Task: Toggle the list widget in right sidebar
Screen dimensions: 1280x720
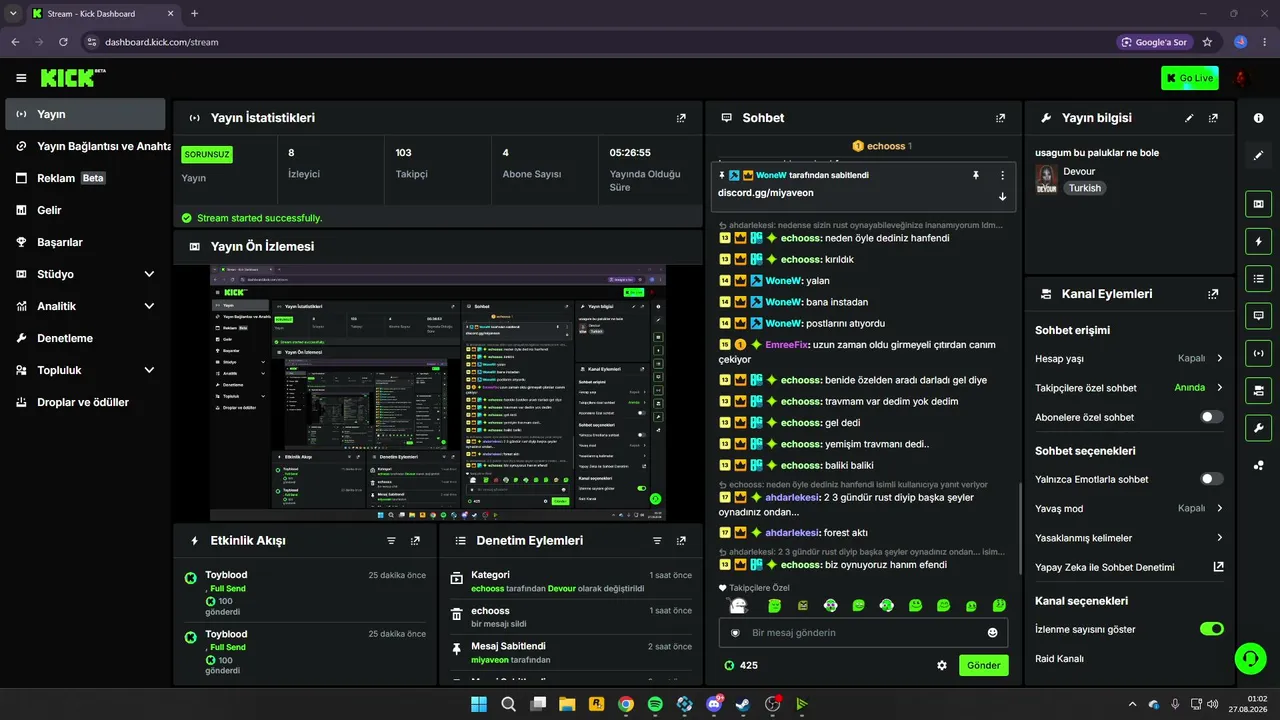Action: (1258, 278)
